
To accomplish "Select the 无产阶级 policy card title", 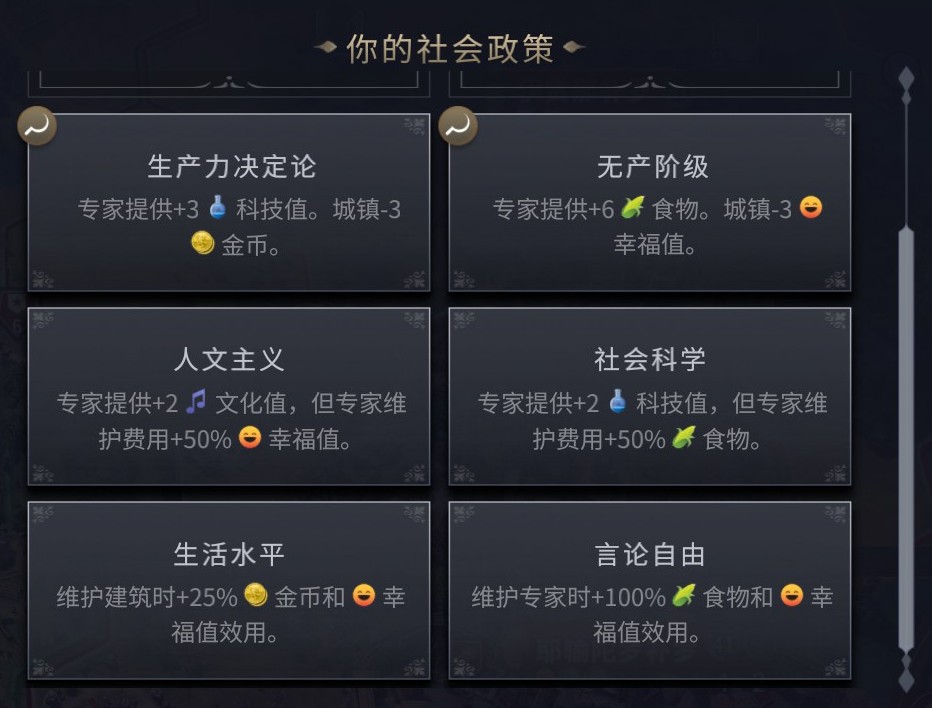I will point(652,166).
